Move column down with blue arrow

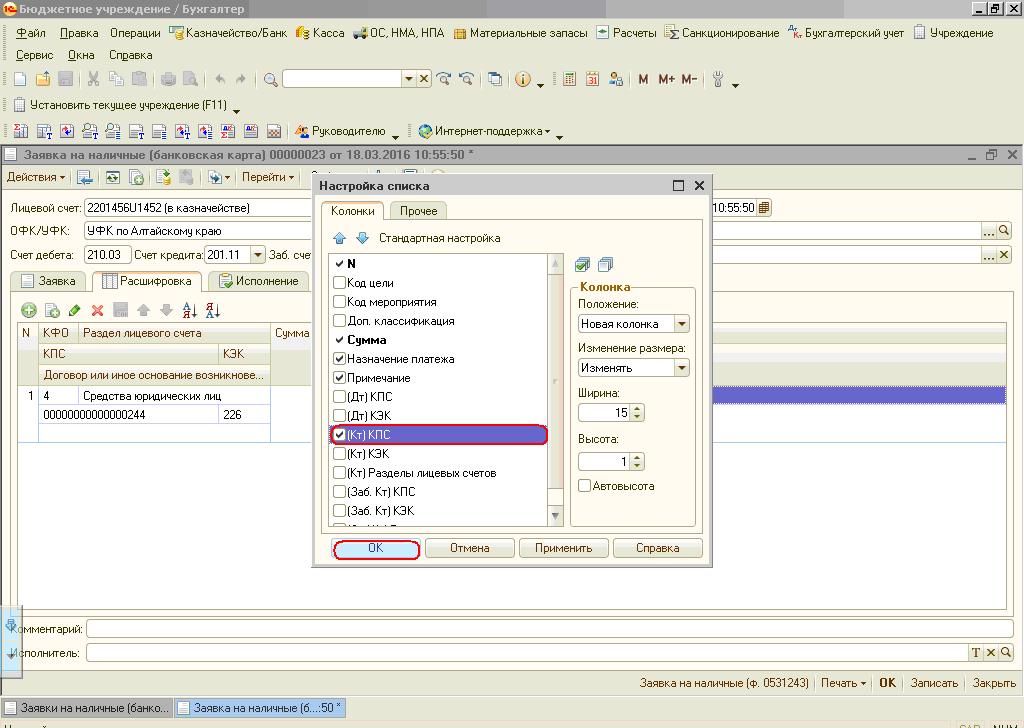(x=362, y=238)
